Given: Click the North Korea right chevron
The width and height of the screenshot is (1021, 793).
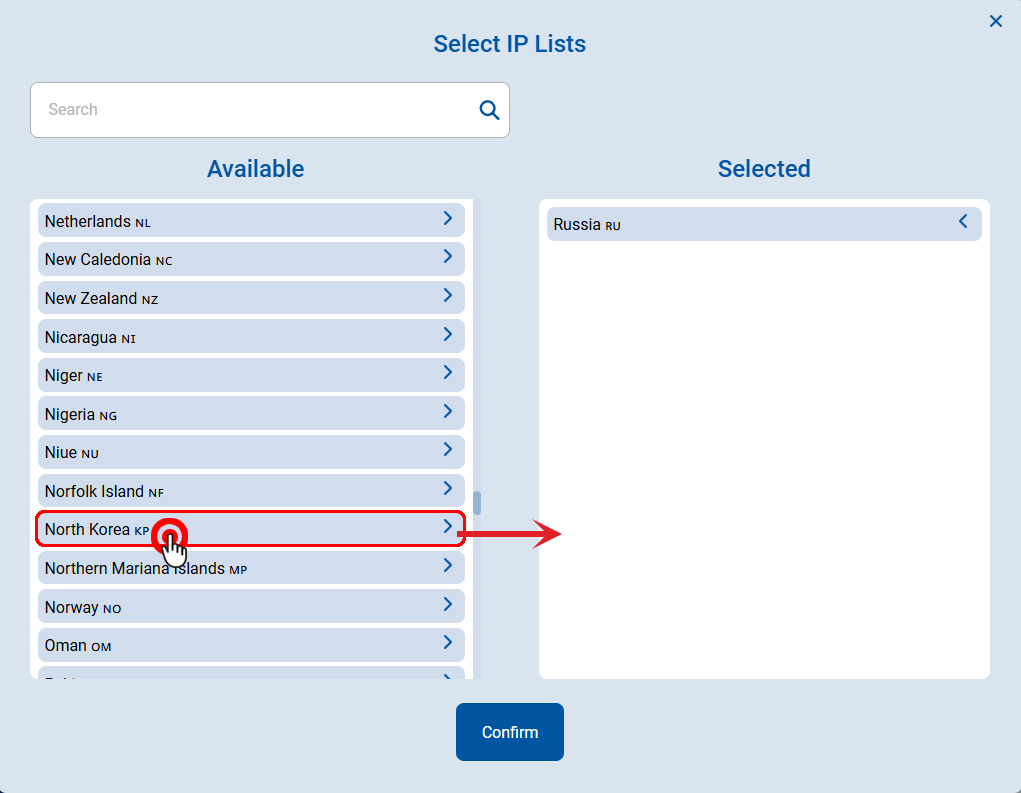Looking at the screenshot, I should [447, 527].
